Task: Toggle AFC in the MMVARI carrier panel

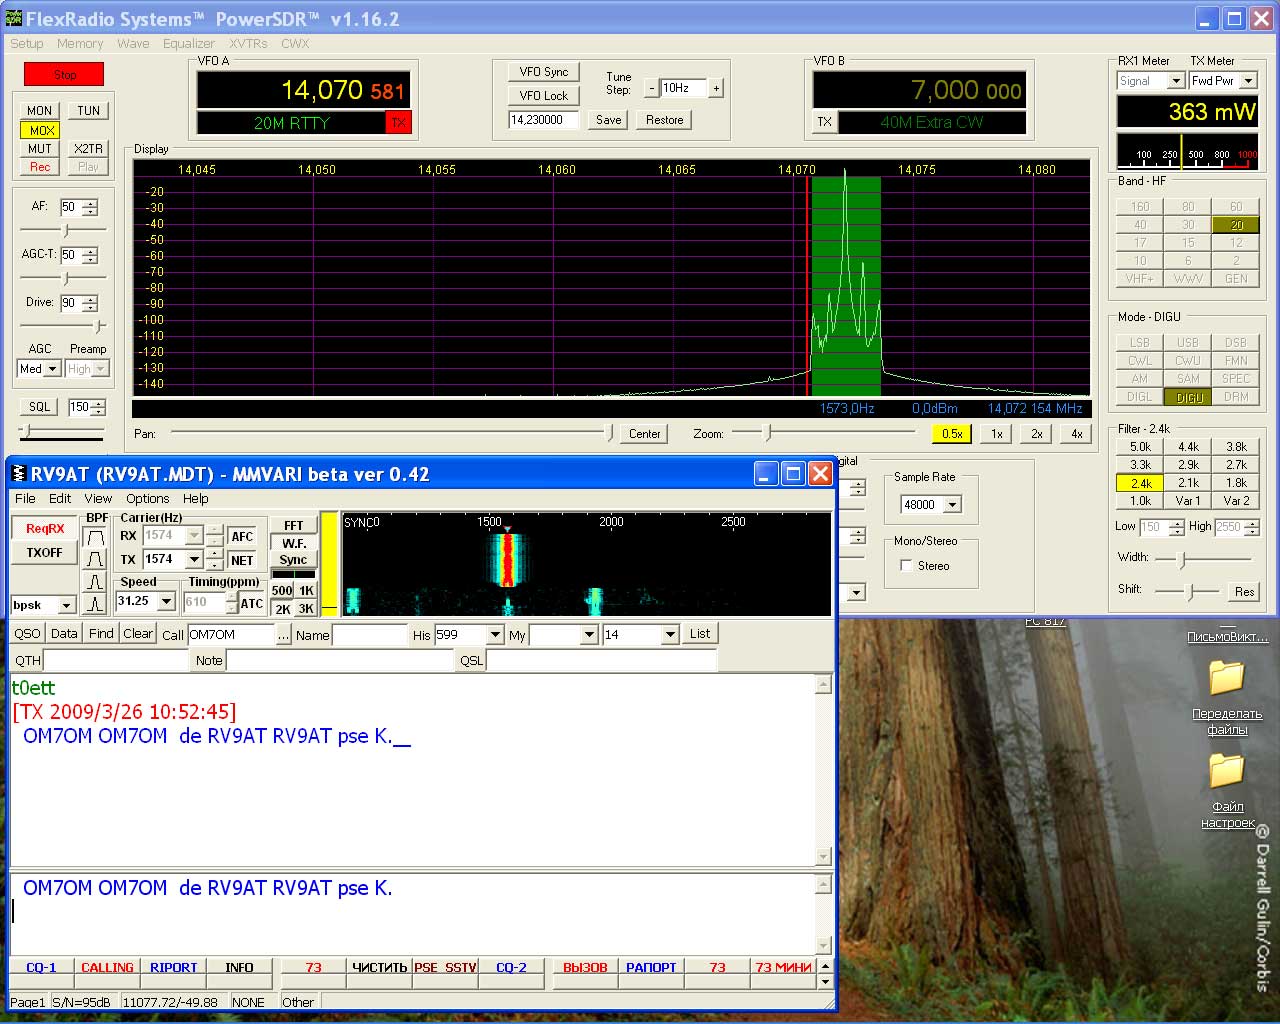Action: [242, 537]
